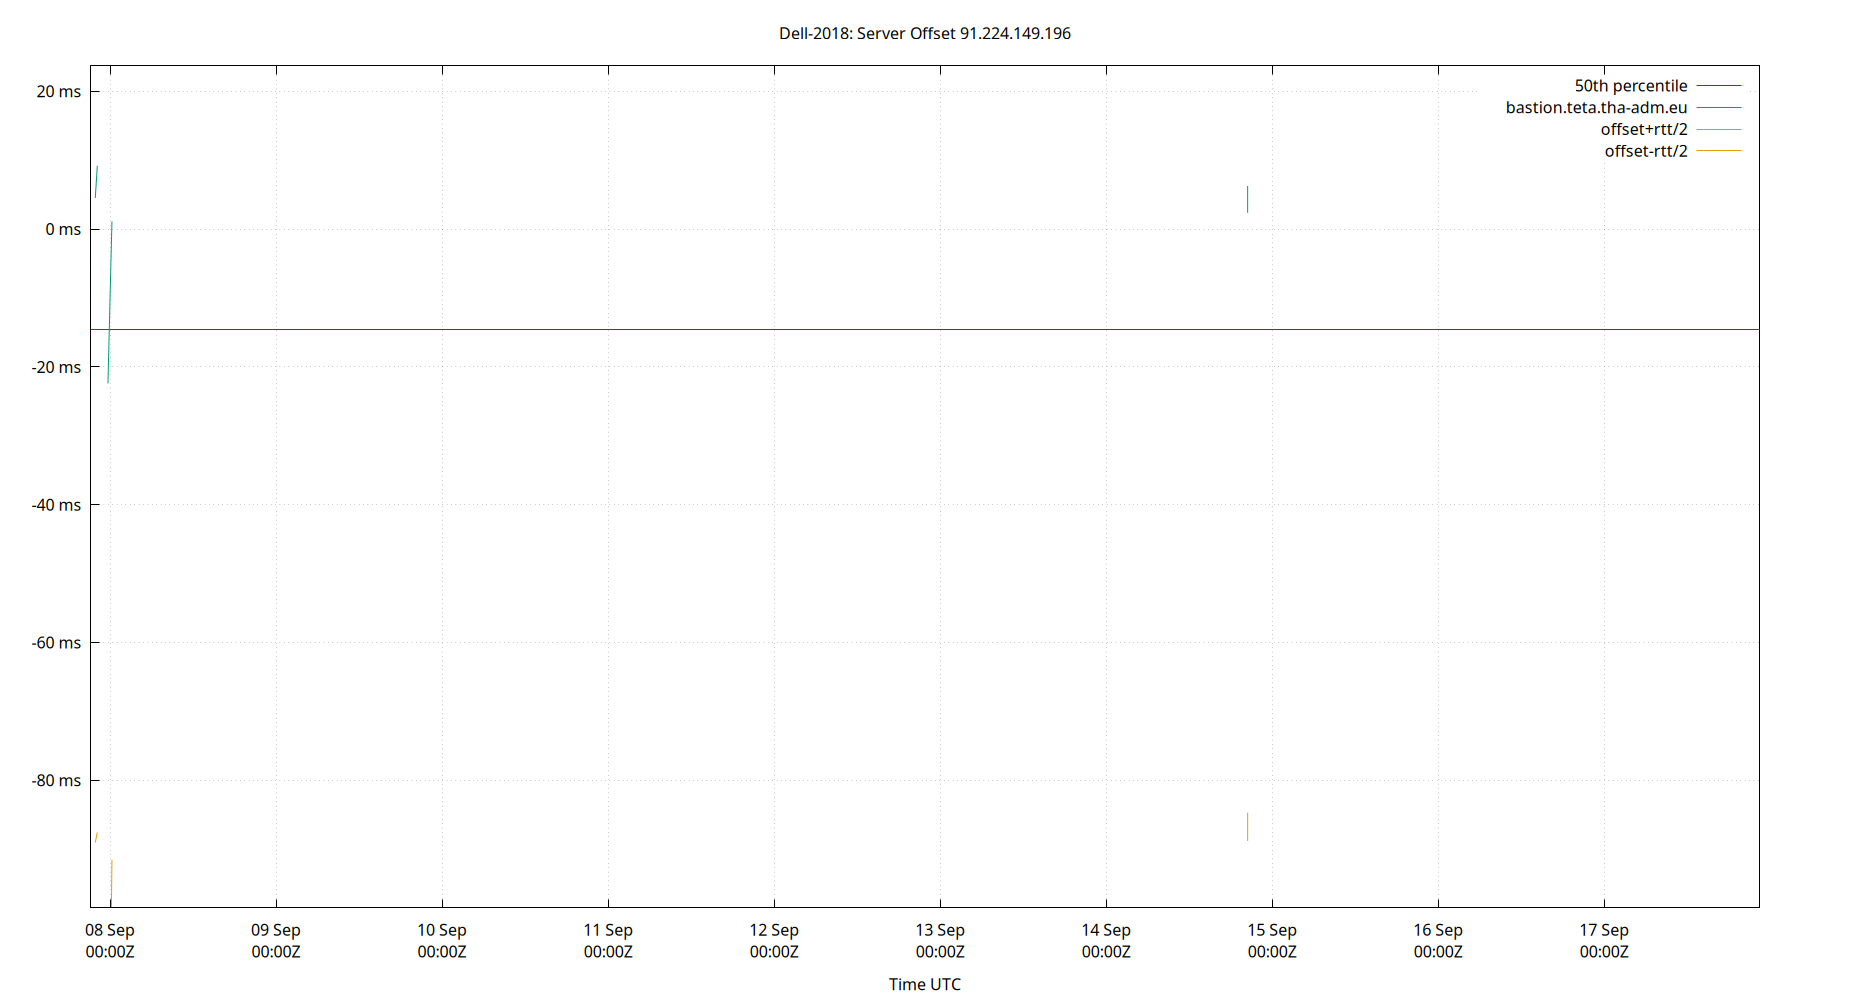Click the '10 Sep 00:00Z' x-axis label

pyautogui.click(x=442, y=941)
